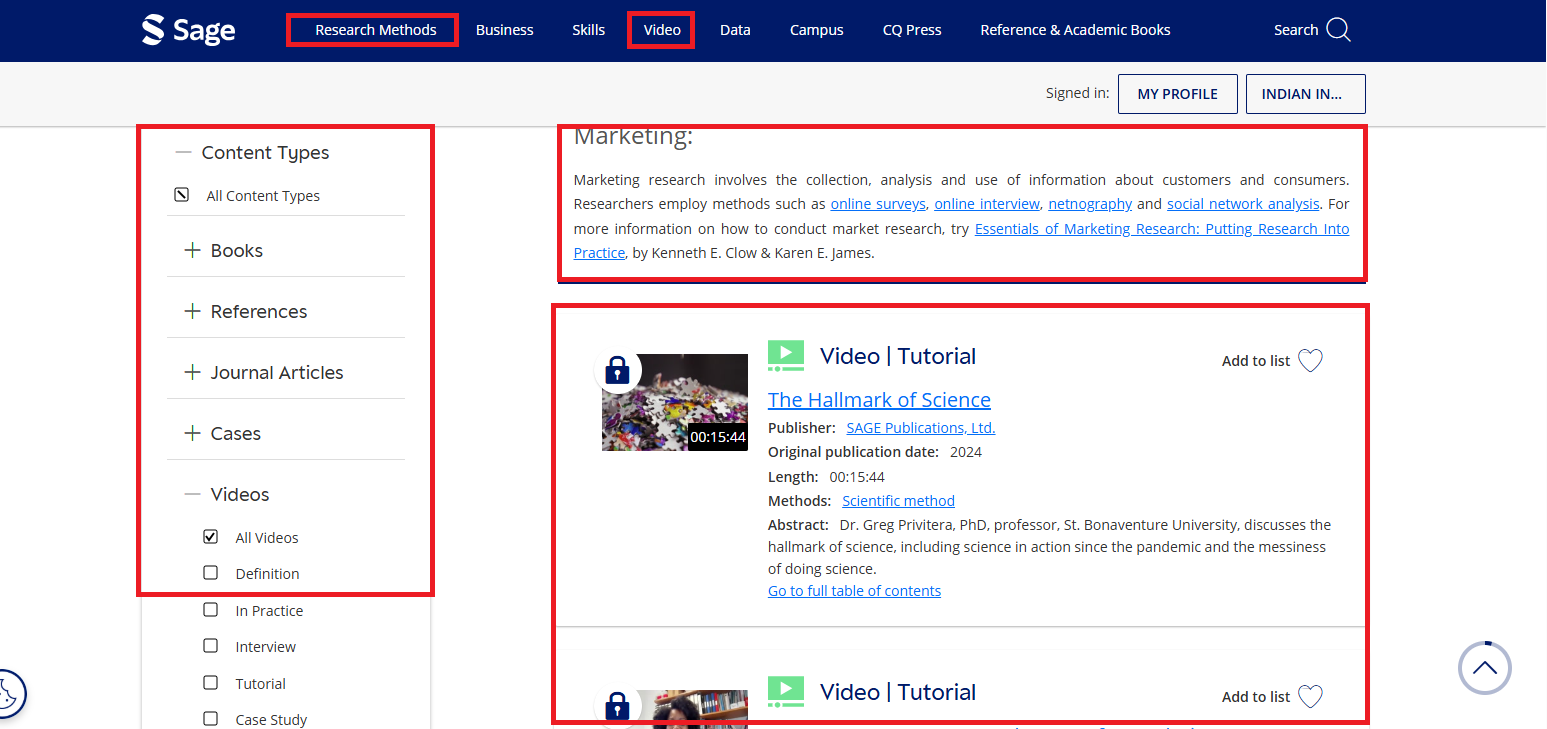Check the Definition video filter
This screenshot has height=729, width=1547.
pos(211,573)
